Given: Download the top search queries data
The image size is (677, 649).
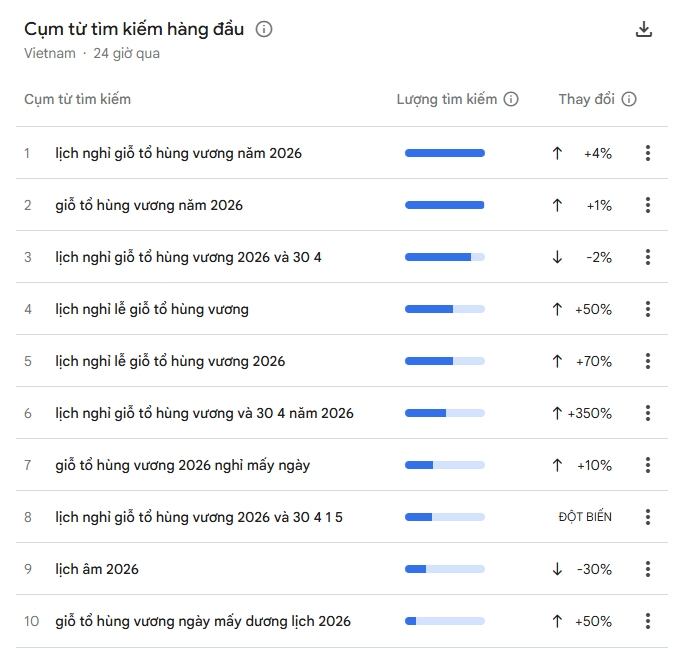Looking at the screenshot, I should 644,30.
